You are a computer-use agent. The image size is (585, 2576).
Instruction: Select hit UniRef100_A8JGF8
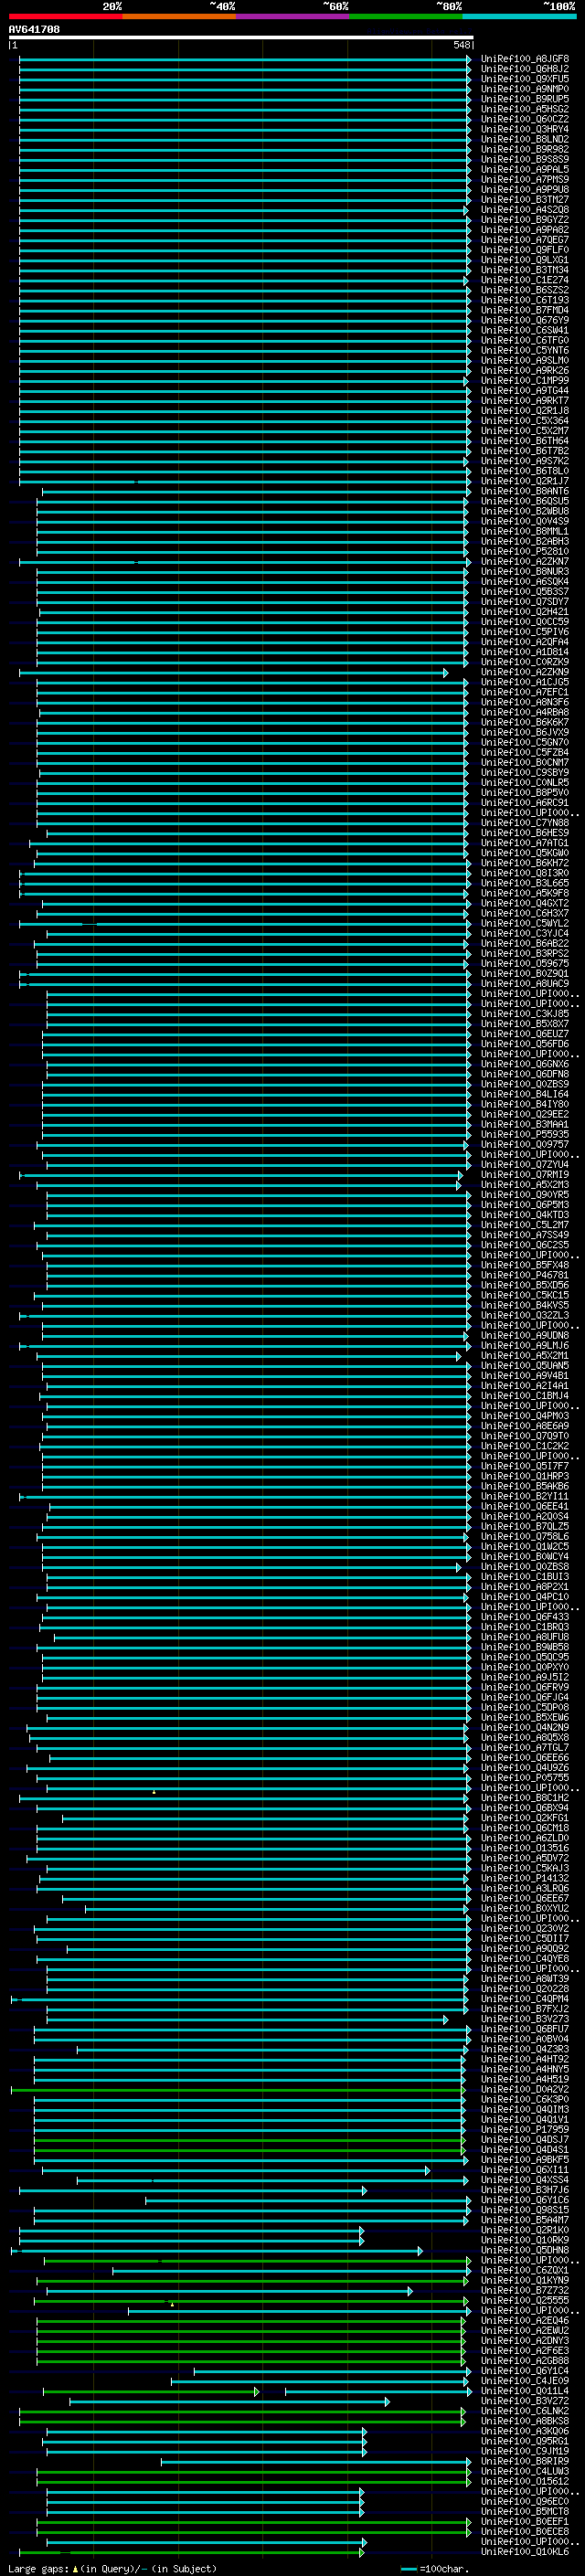tap(525, 59)
